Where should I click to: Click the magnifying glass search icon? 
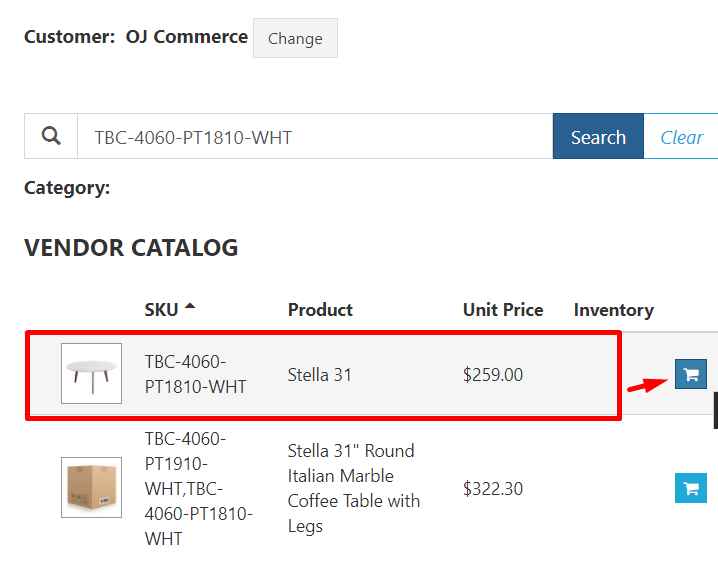click(x=51, y=136)
